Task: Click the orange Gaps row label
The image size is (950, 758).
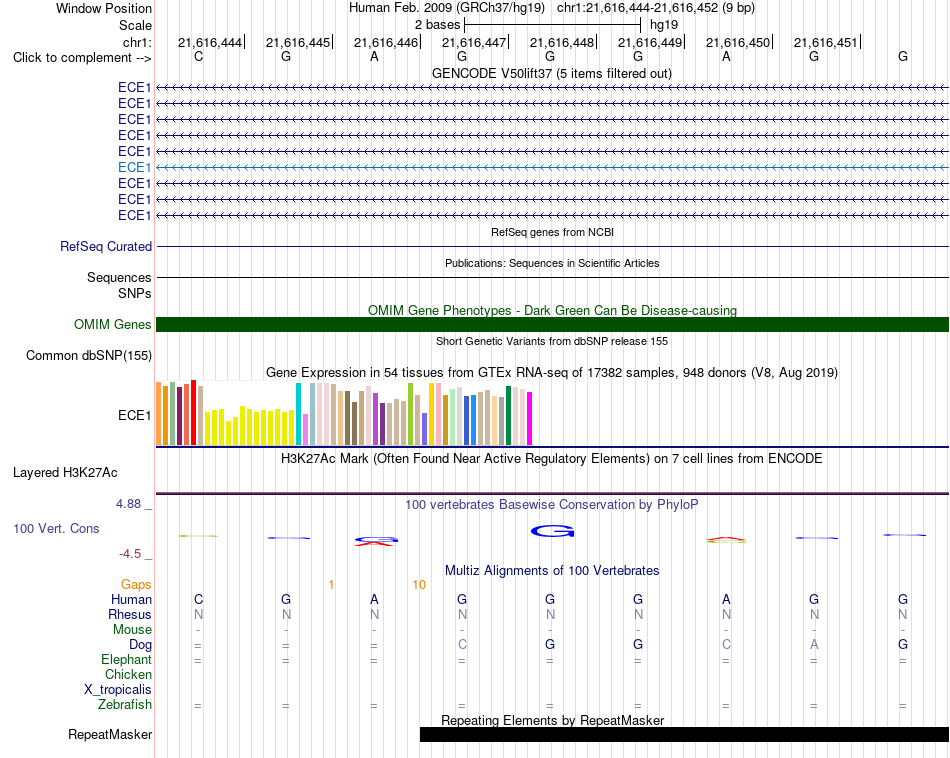Action: 136,585
